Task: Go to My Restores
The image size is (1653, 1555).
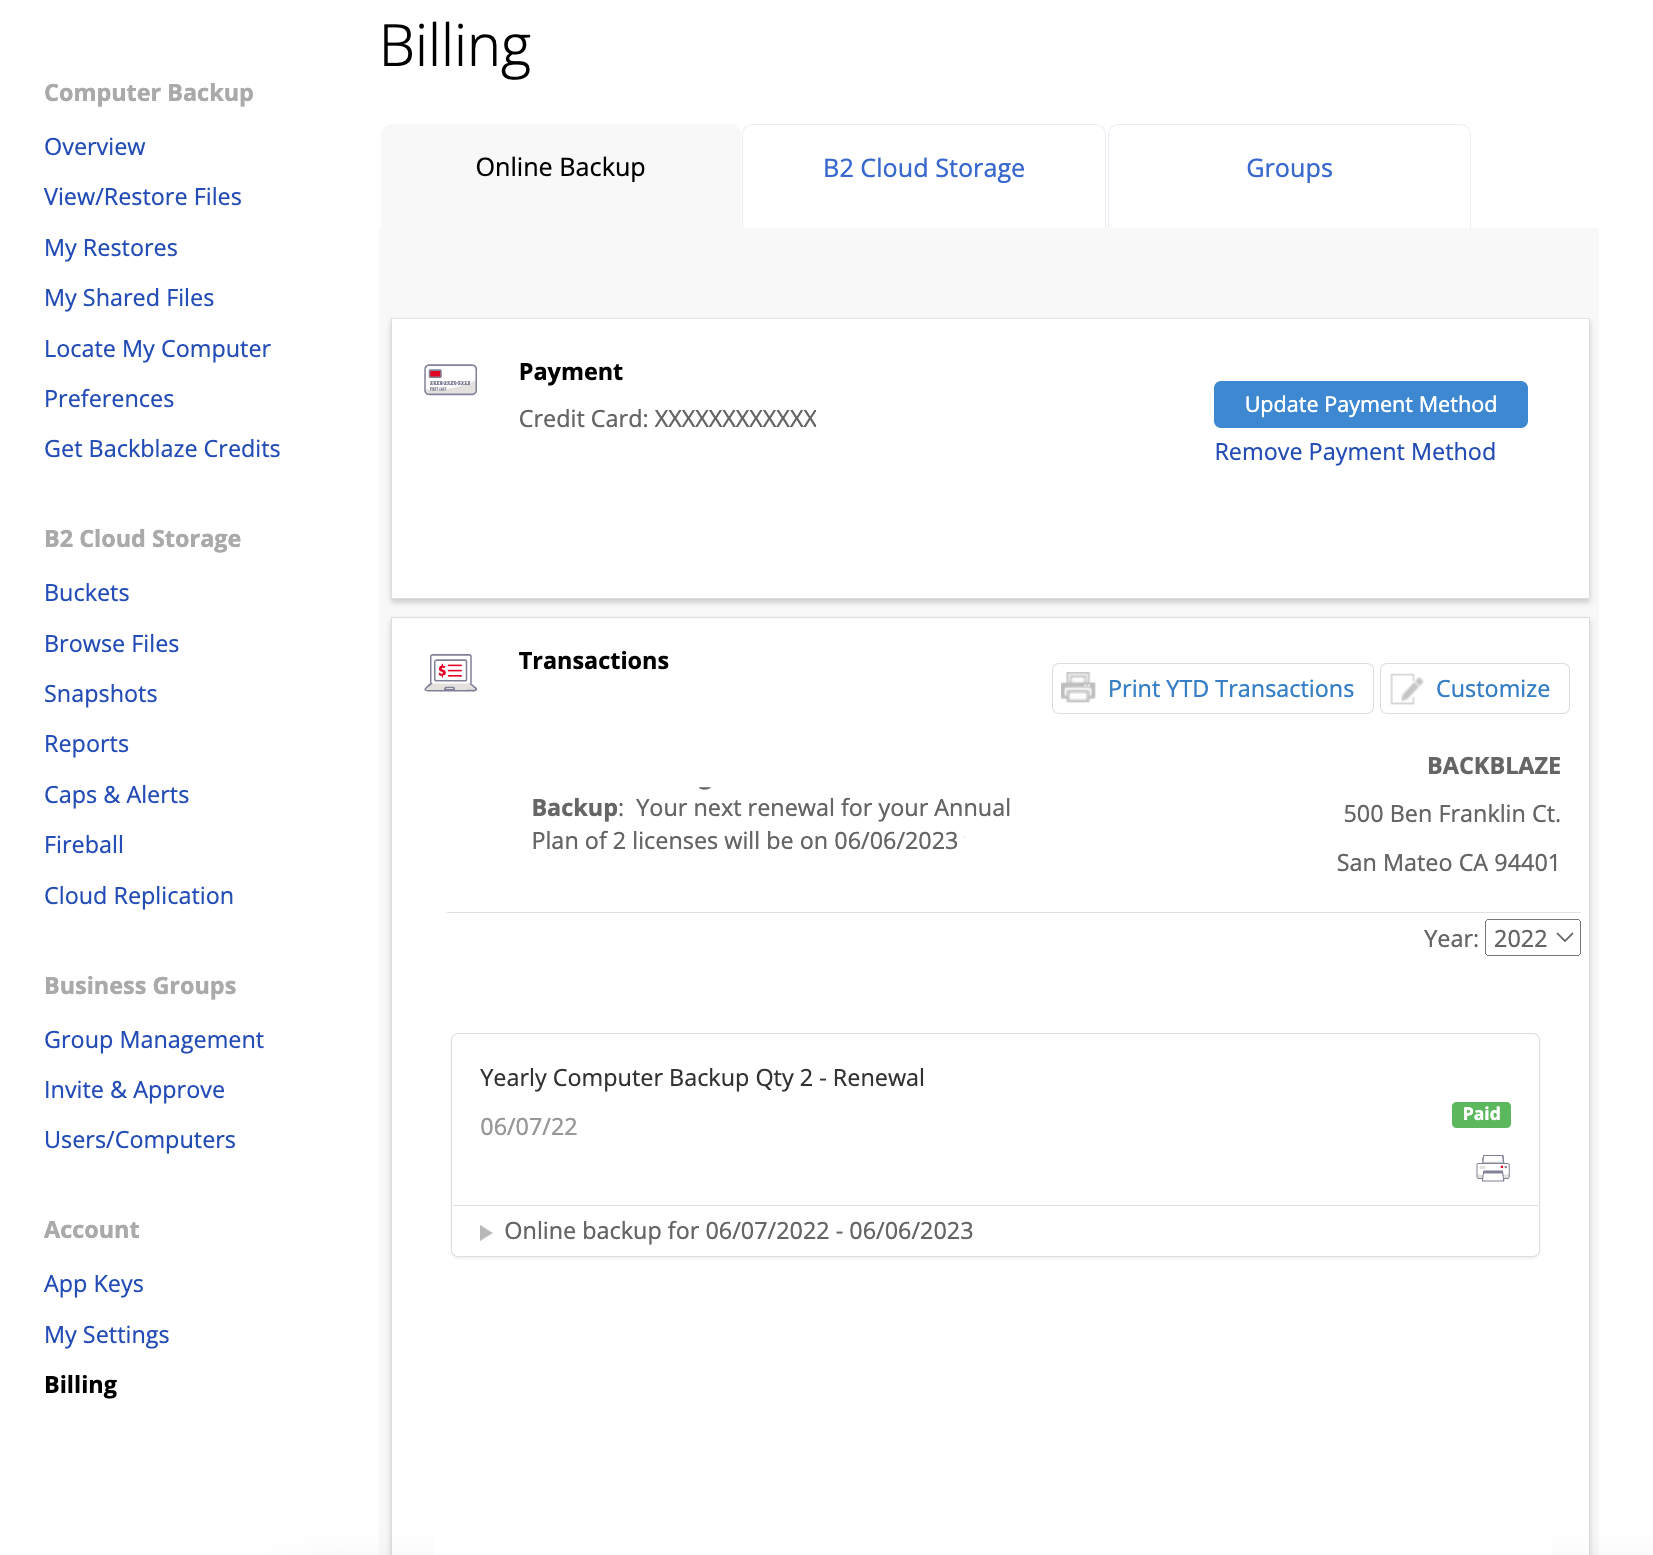Action: coord(111,248)
